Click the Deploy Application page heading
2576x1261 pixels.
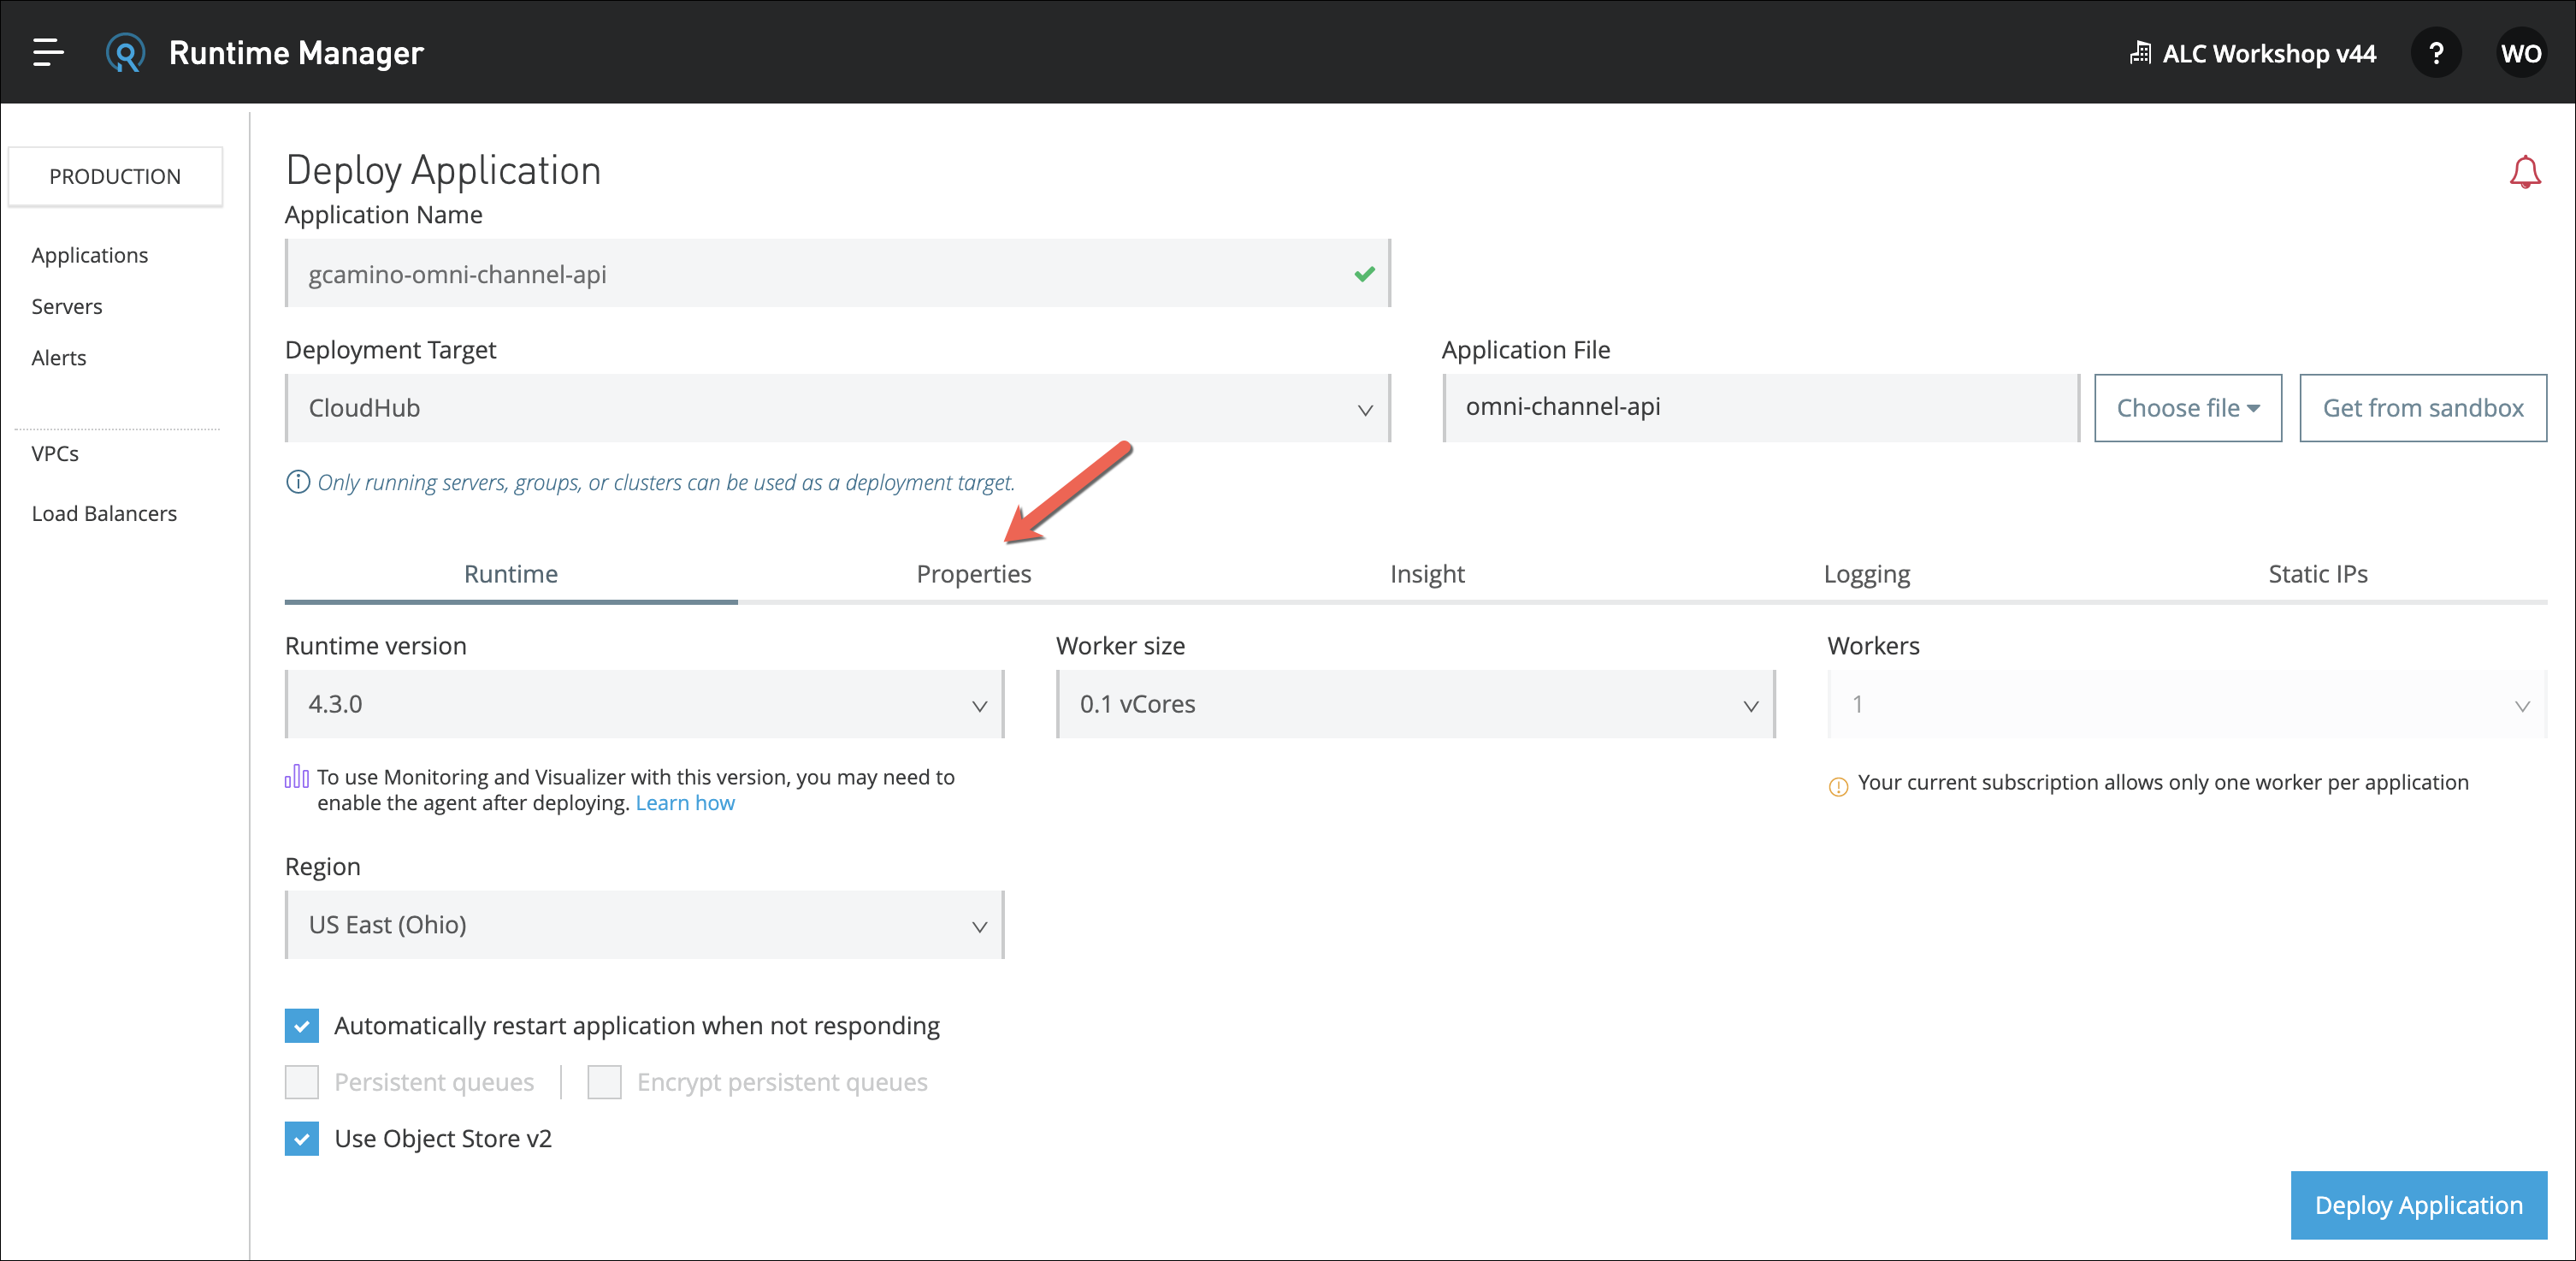tap(443, 170)
